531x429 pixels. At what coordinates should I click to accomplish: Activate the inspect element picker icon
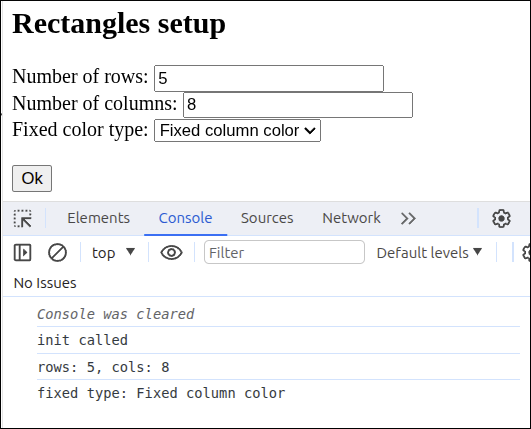click(x=22, y=218)
